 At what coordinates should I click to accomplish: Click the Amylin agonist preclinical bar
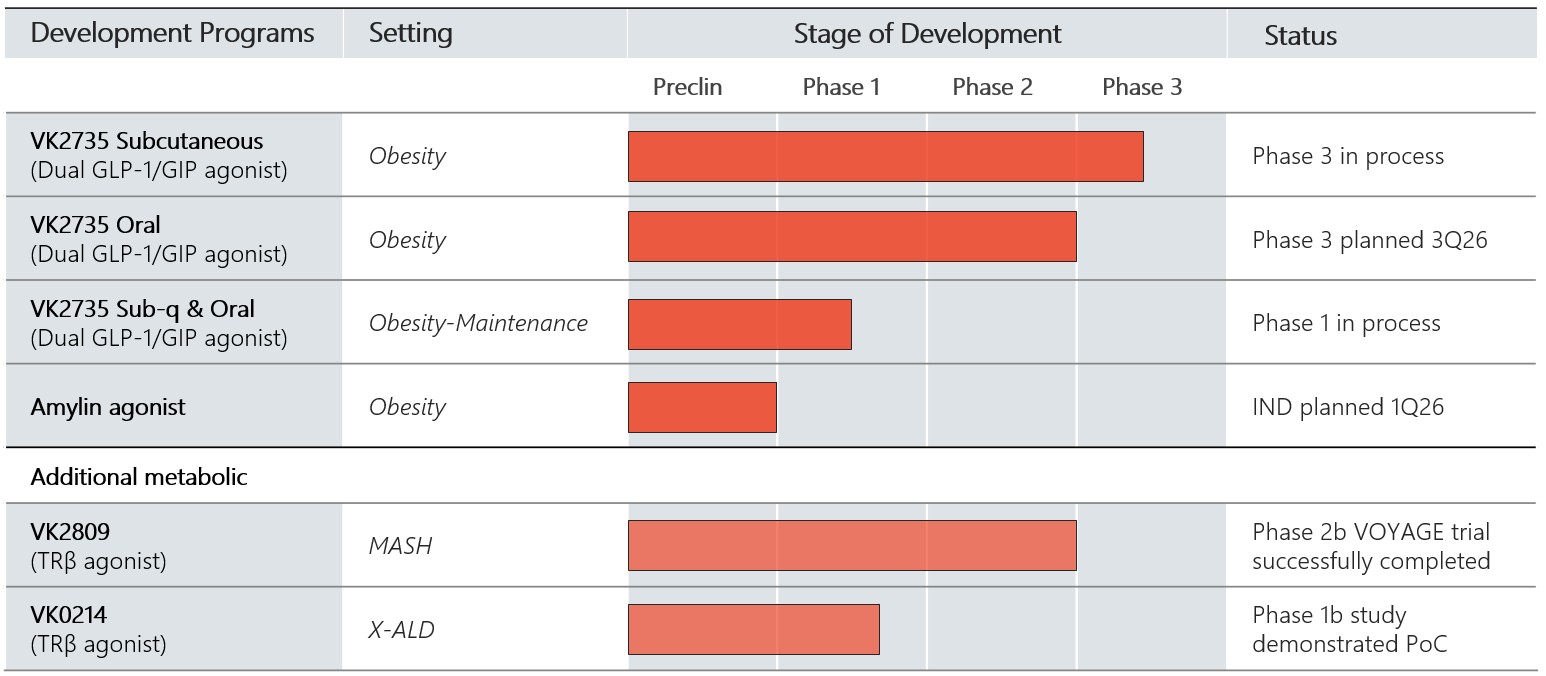(x=702, y=407)
